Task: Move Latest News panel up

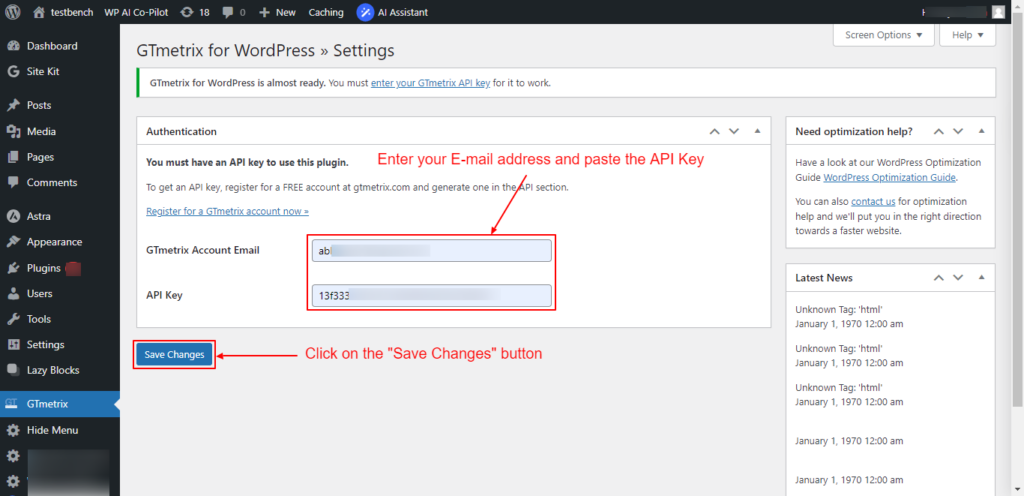Action: click(938, 277)
